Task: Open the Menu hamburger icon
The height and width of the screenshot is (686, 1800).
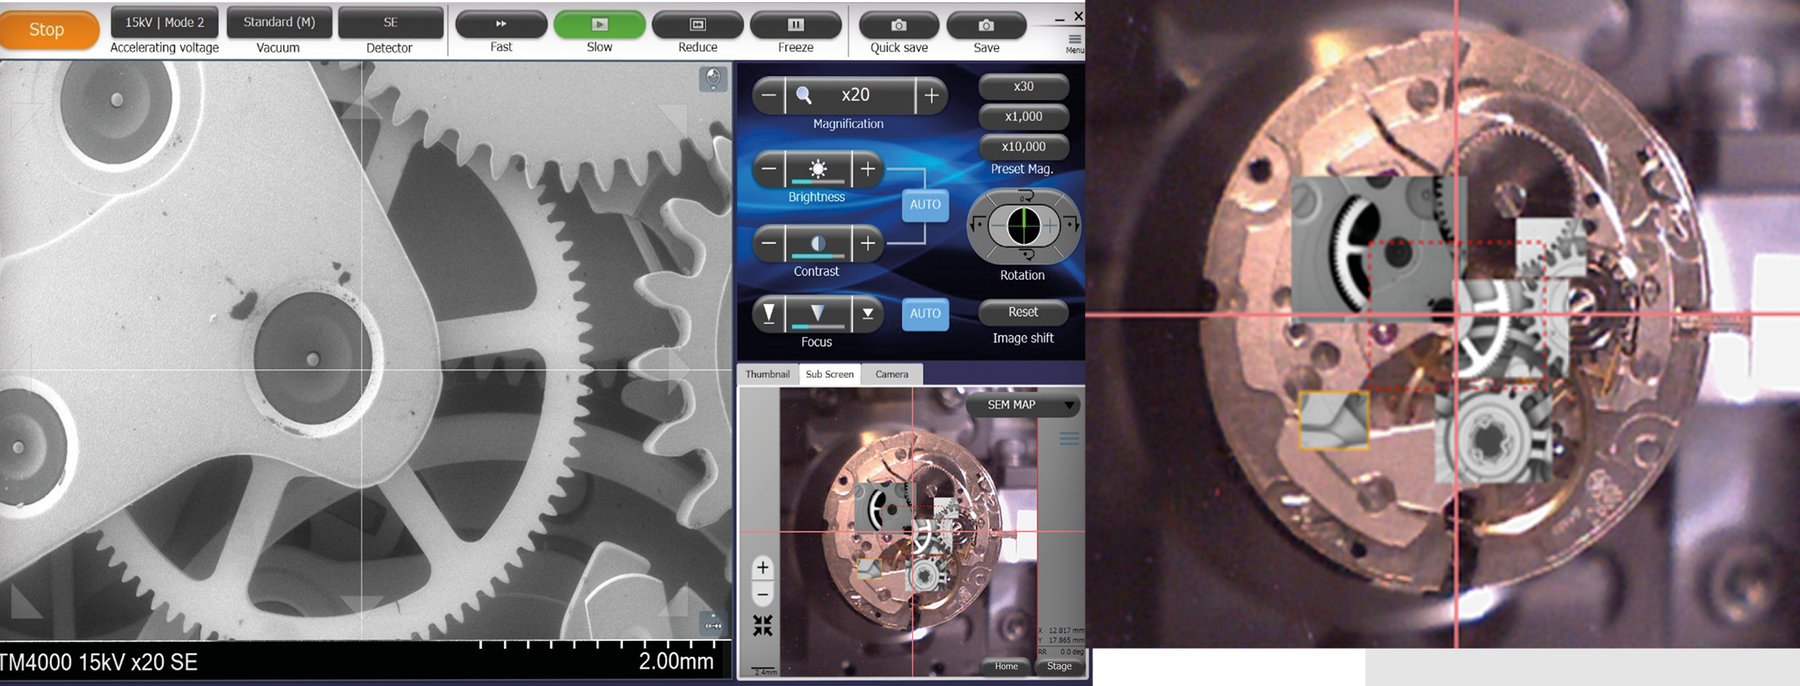Action: (x=1074, y=41)
